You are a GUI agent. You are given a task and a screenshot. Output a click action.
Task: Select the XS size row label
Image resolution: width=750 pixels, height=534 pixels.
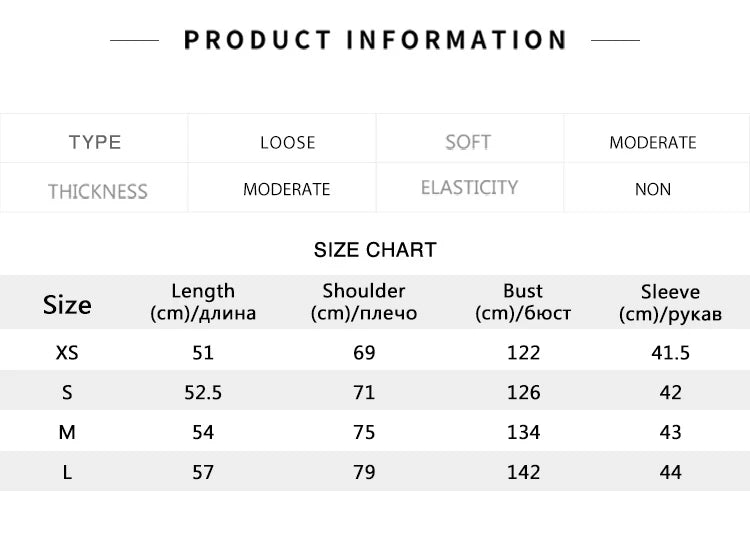coord(67,352)
